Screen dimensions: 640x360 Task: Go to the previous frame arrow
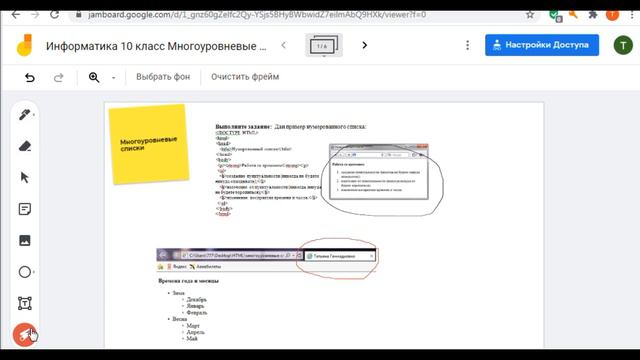point(284,45)
